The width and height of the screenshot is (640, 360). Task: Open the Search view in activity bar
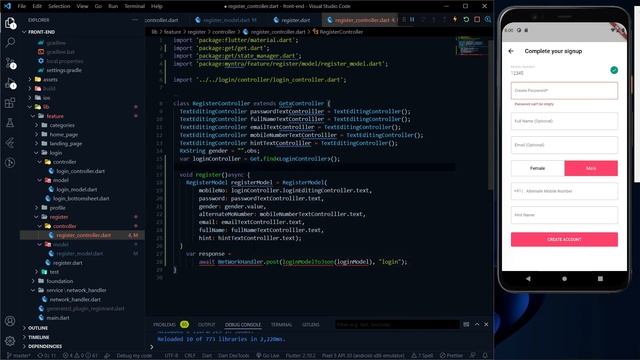click(10, 42)
